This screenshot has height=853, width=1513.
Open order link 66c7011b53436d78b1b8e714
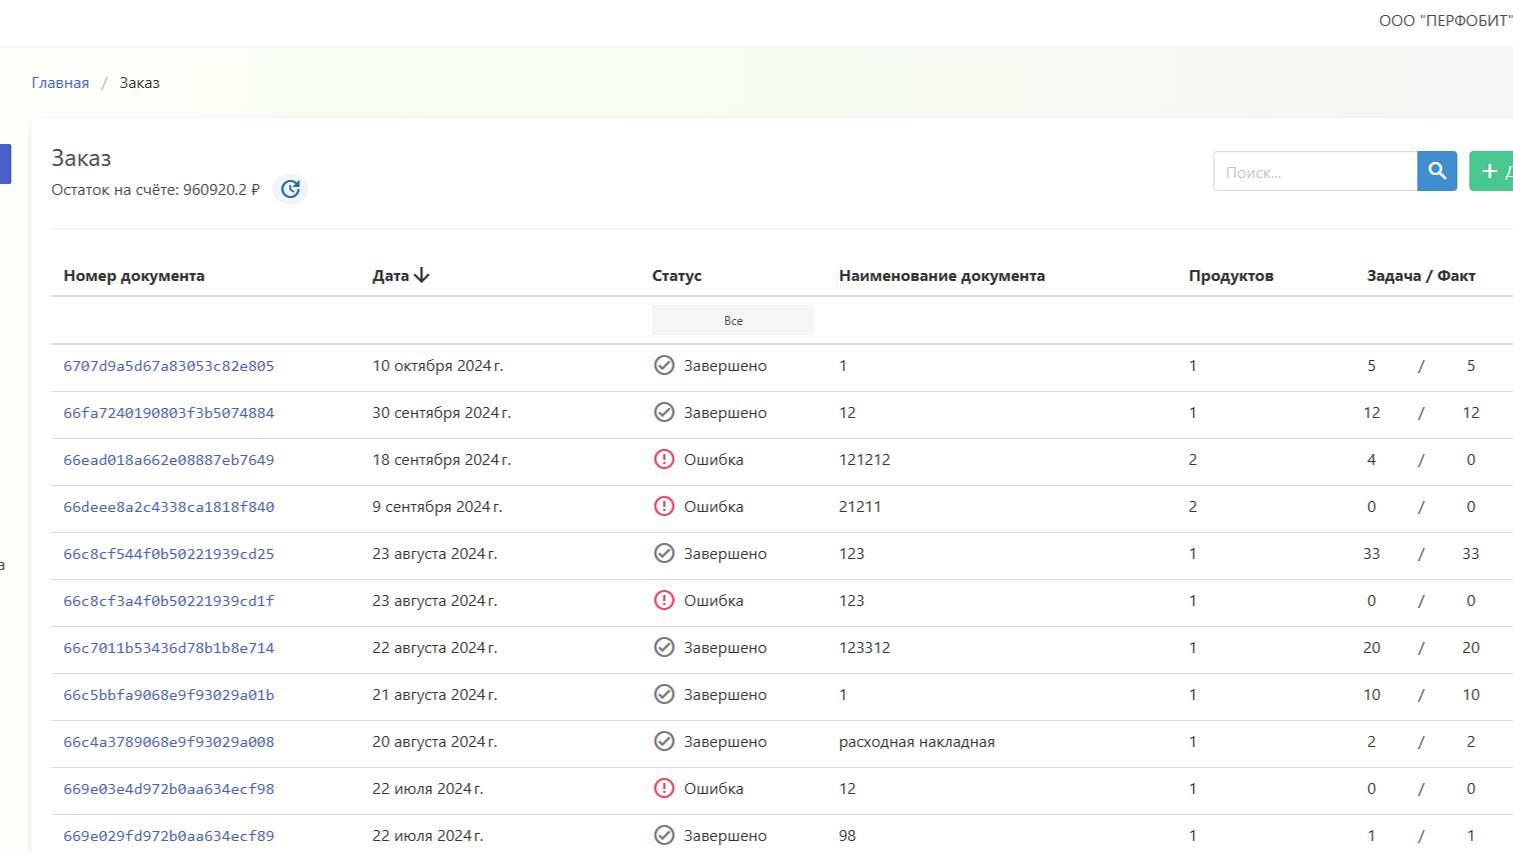coord(168,648)
